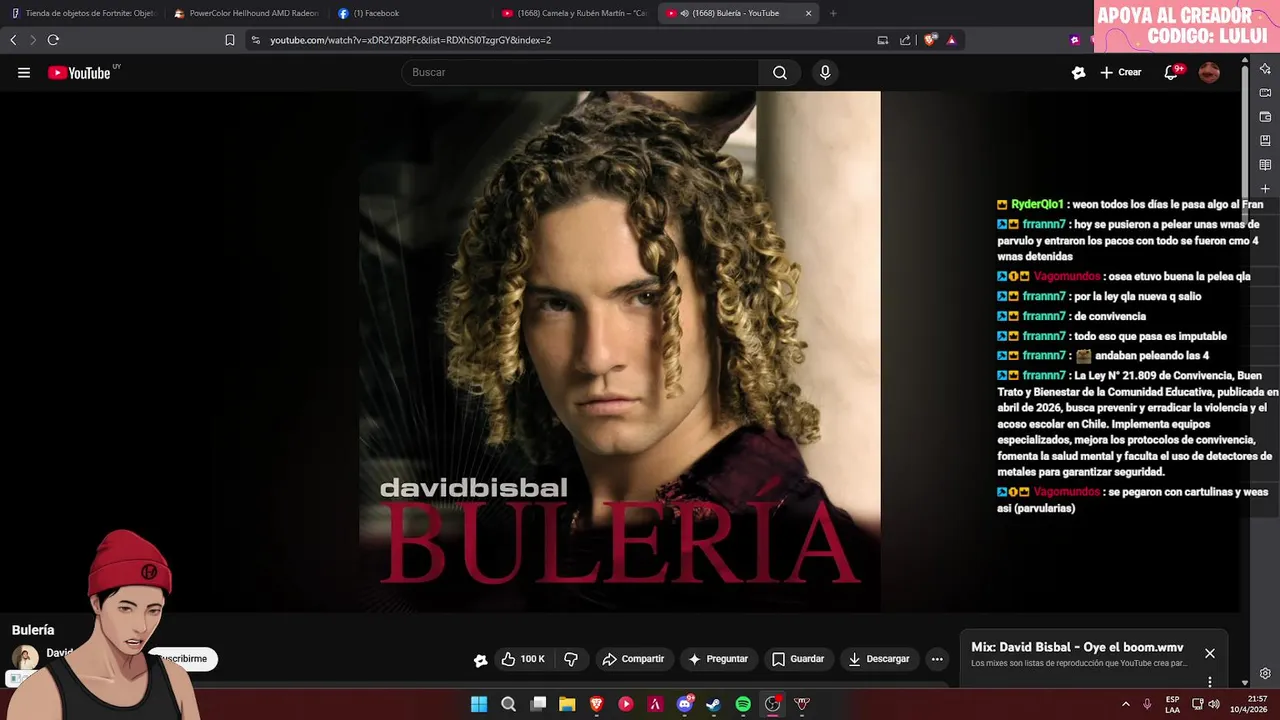Screen dimensions: 1280x720
Task: Open reading list sidebar icon
Action: [x=1265, y=164]
